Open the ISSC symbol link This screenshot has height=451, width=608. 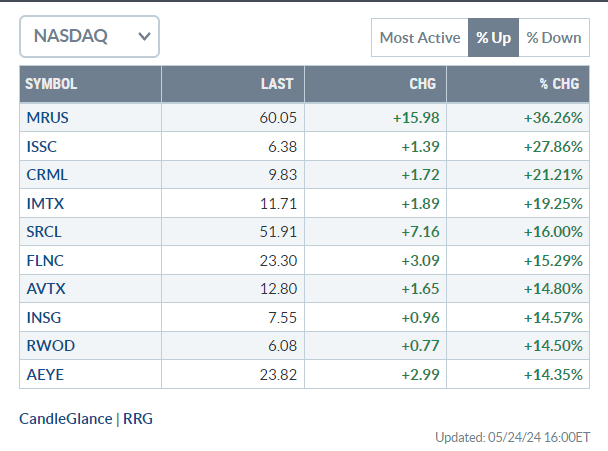click(x=42, y=146)
